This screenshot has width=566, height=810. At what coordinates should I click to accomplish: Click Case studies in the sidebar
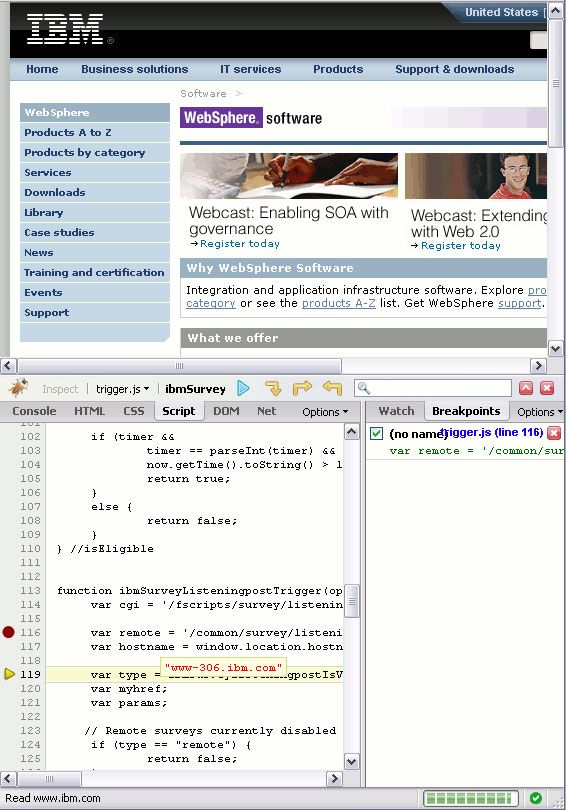point(95,232)
